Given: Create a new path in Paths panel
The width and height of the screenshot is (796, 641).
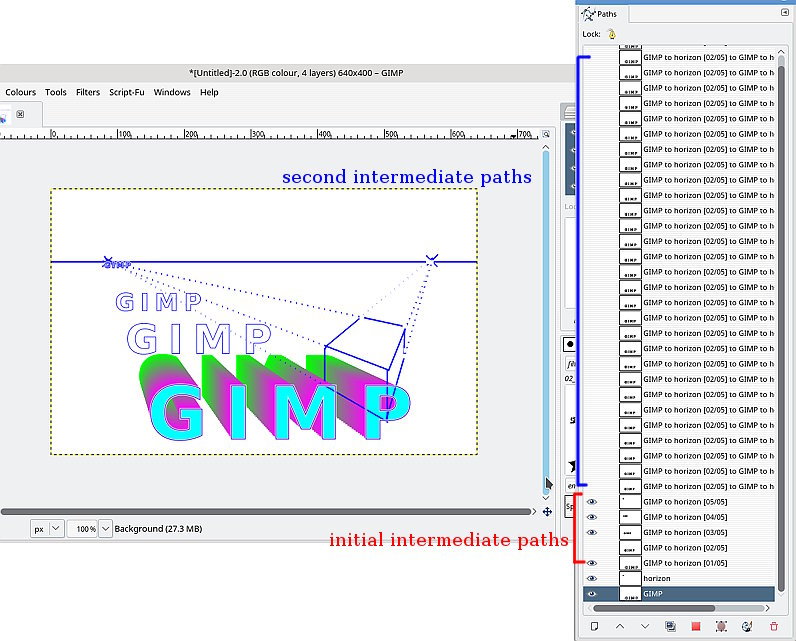Looking at the screenshot, I should (593, 626).
